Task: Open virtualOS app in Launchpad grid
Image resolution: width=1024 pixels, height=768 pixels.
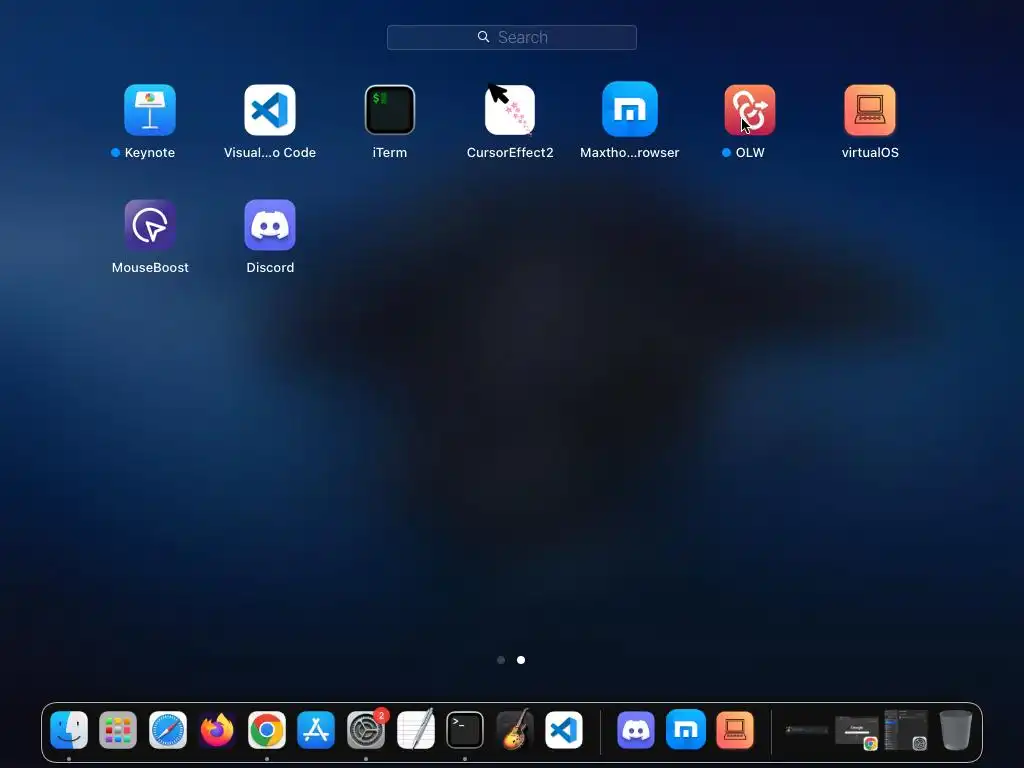Action: [x=870, y=110]
